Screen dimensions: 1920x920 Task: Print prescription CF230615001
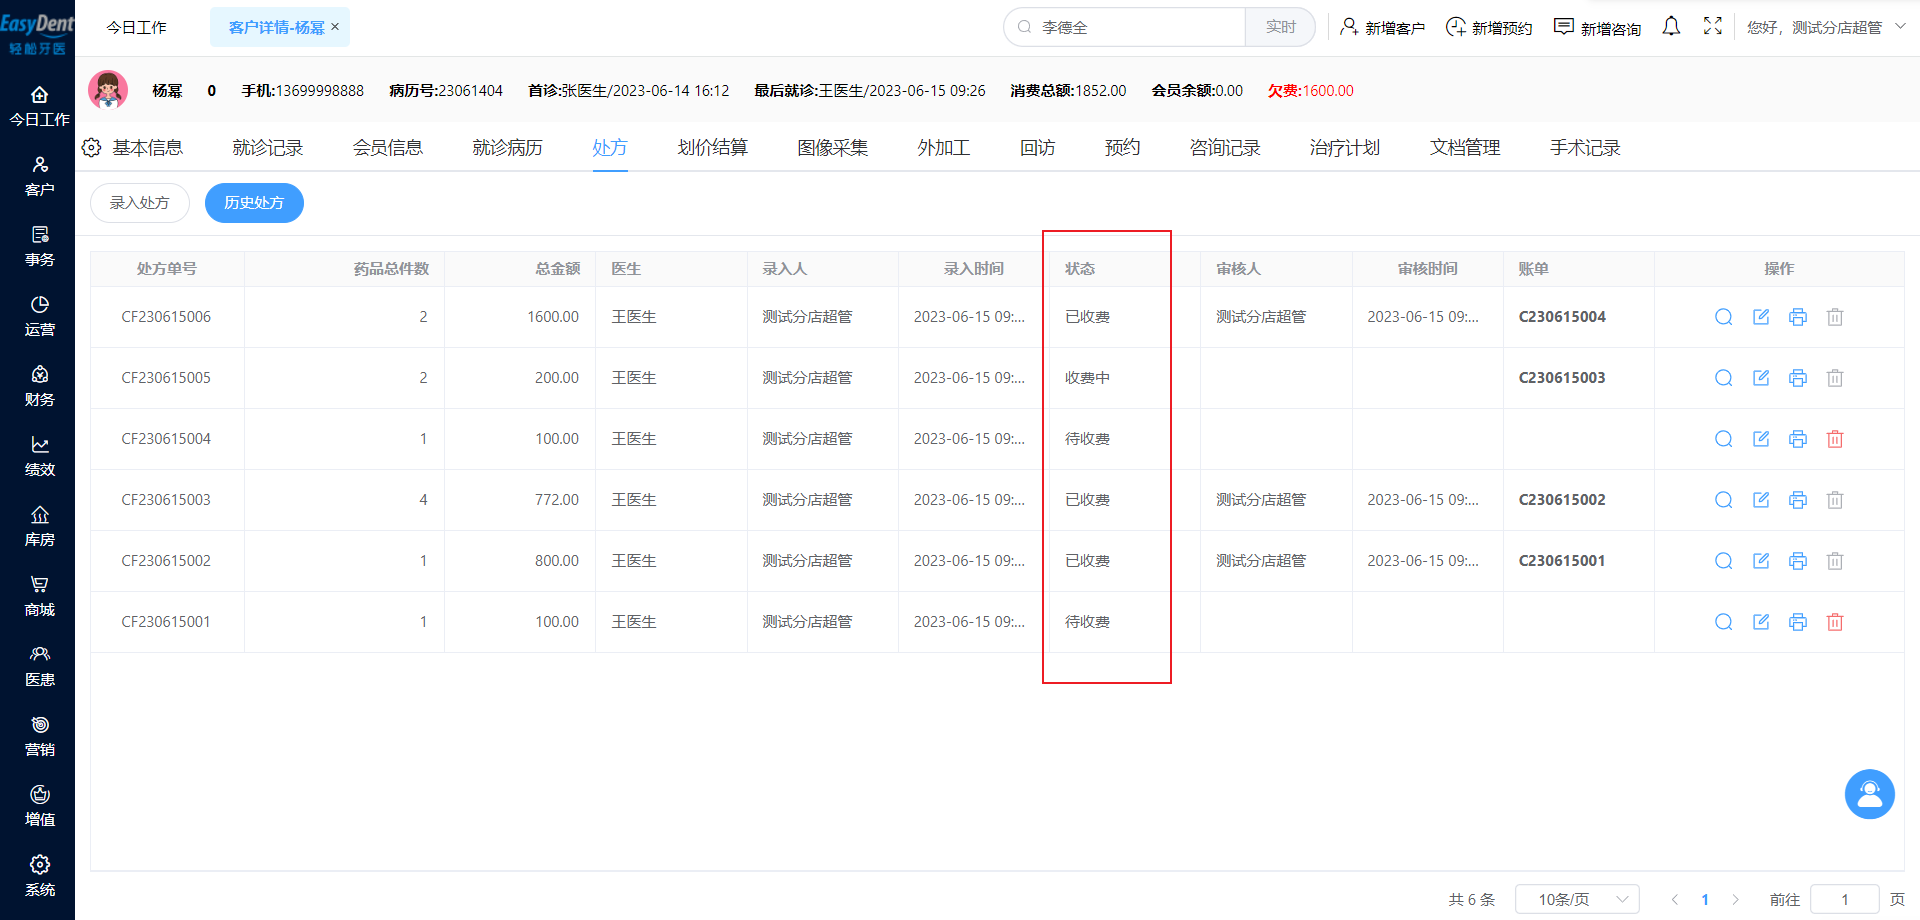click(1798, 622)
